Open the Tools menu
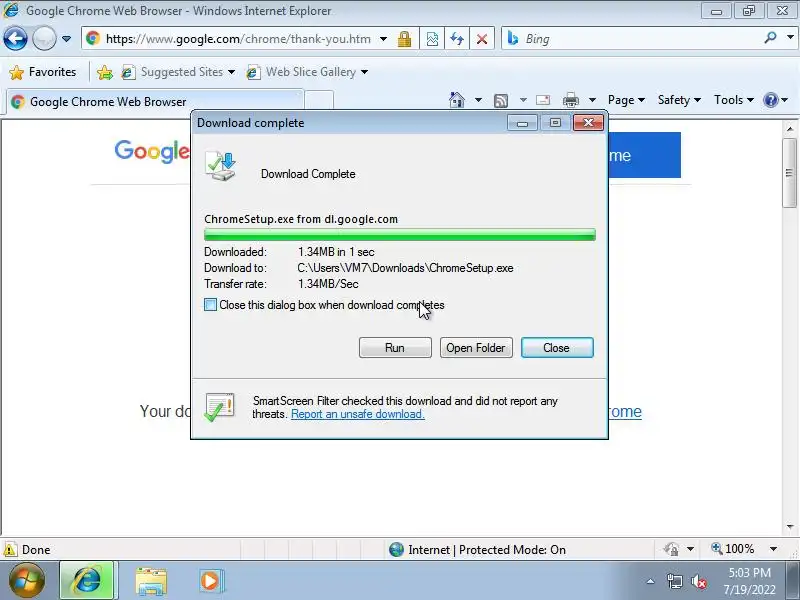The width and height of the screenshot is (800, 600). click(x=734, y=100)
